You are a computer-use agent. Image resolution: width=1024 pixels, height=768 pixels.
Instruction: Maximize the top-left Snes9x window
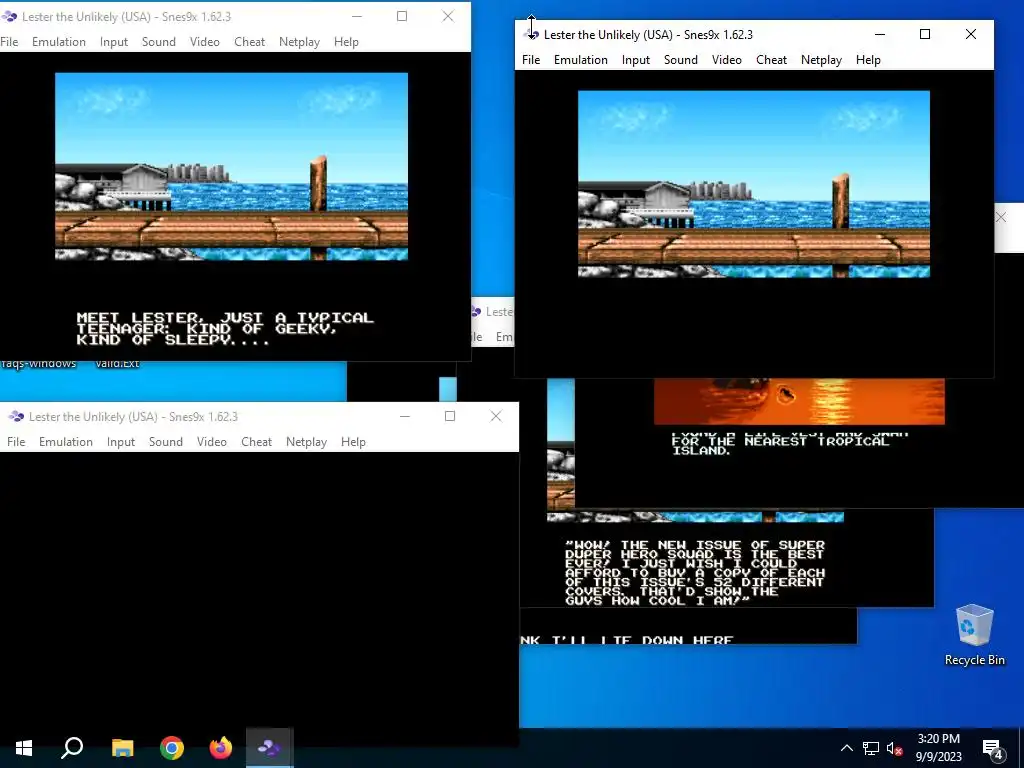coord(402,16)
